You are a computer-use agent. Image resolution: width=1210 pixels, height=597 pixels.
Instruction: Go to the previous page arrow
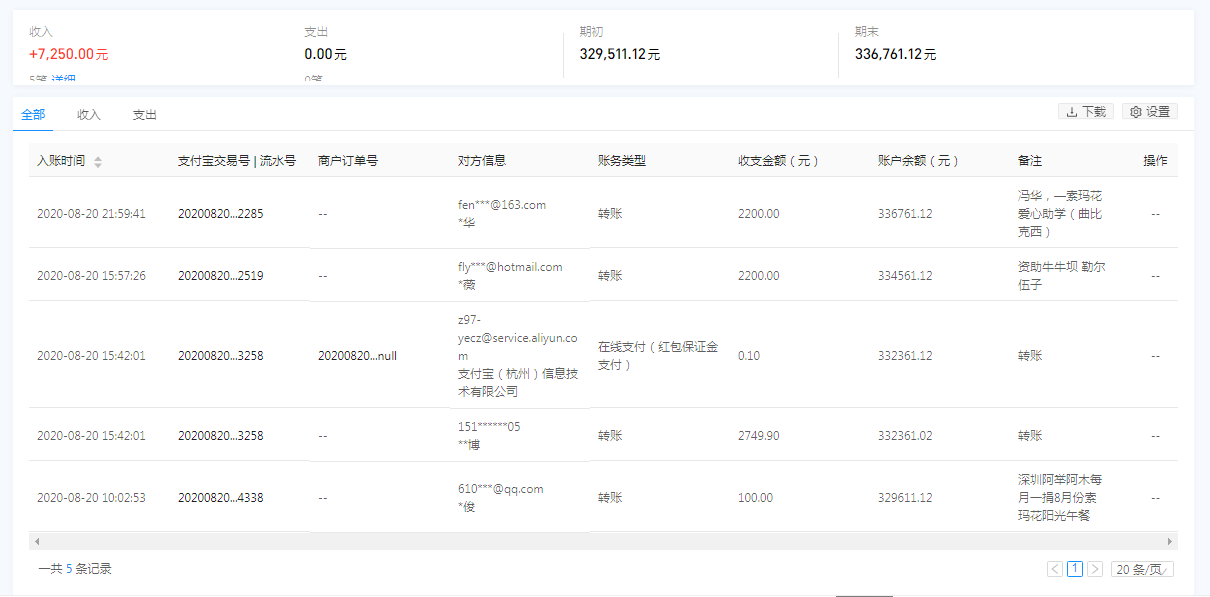click(1055, 569)
